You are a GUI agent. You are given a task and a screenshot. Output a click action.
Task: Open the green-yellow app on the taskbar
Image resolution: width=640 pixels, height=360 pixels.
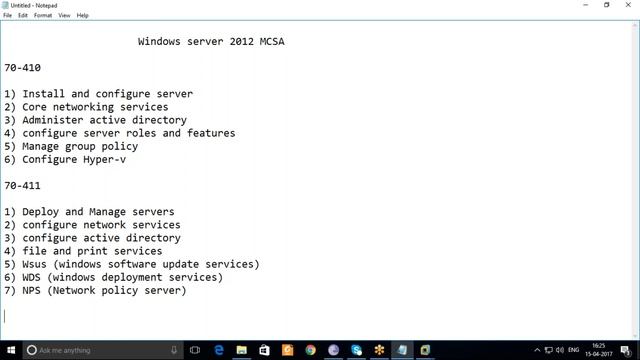[x=425, y=350]
